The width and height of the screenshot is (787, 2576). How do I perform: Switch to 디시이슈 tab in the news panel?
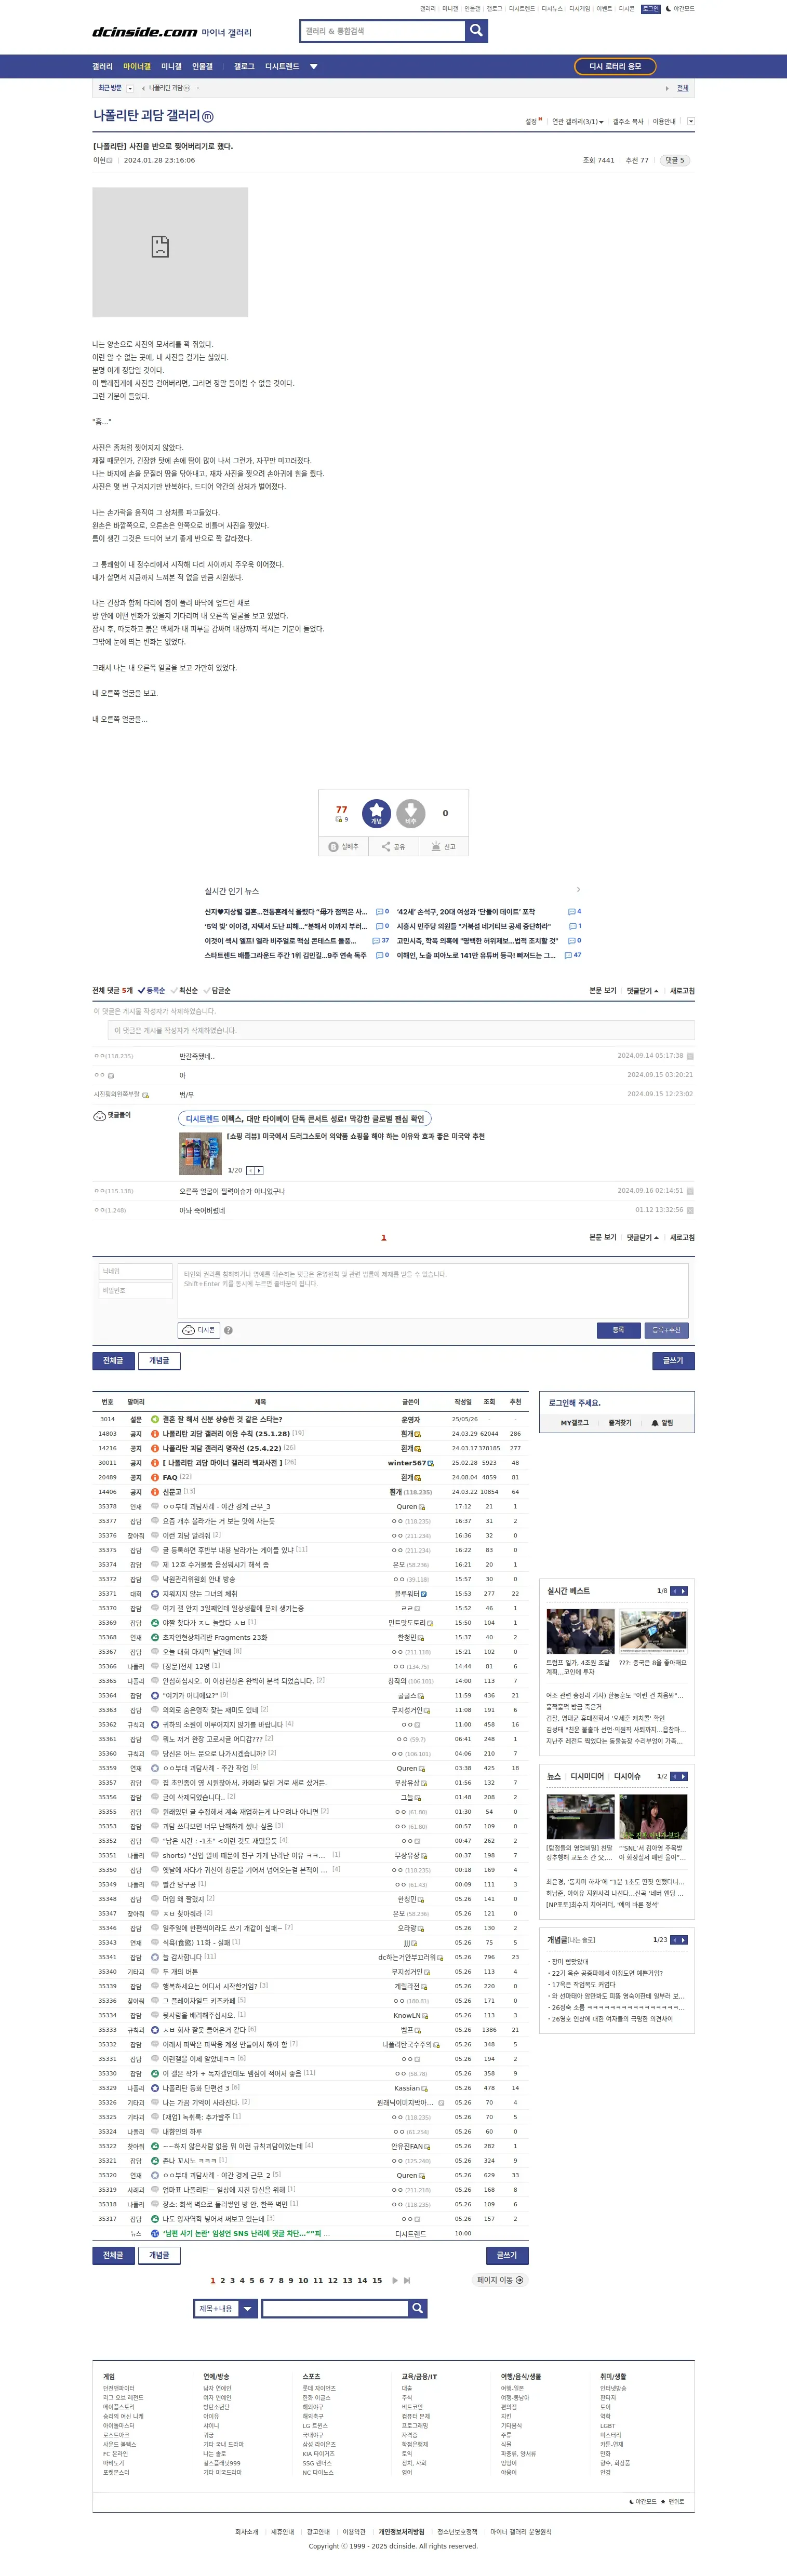point(627,1776)
